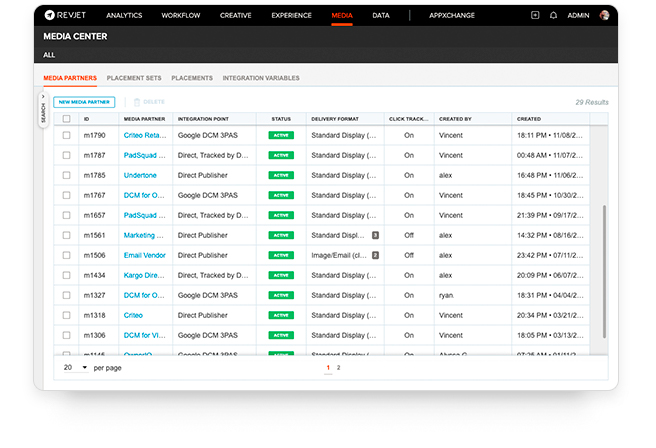The height and width of the screenshot is (448, 656).
Task: Open the Workflow menu
Action: [x=181, y=15]
